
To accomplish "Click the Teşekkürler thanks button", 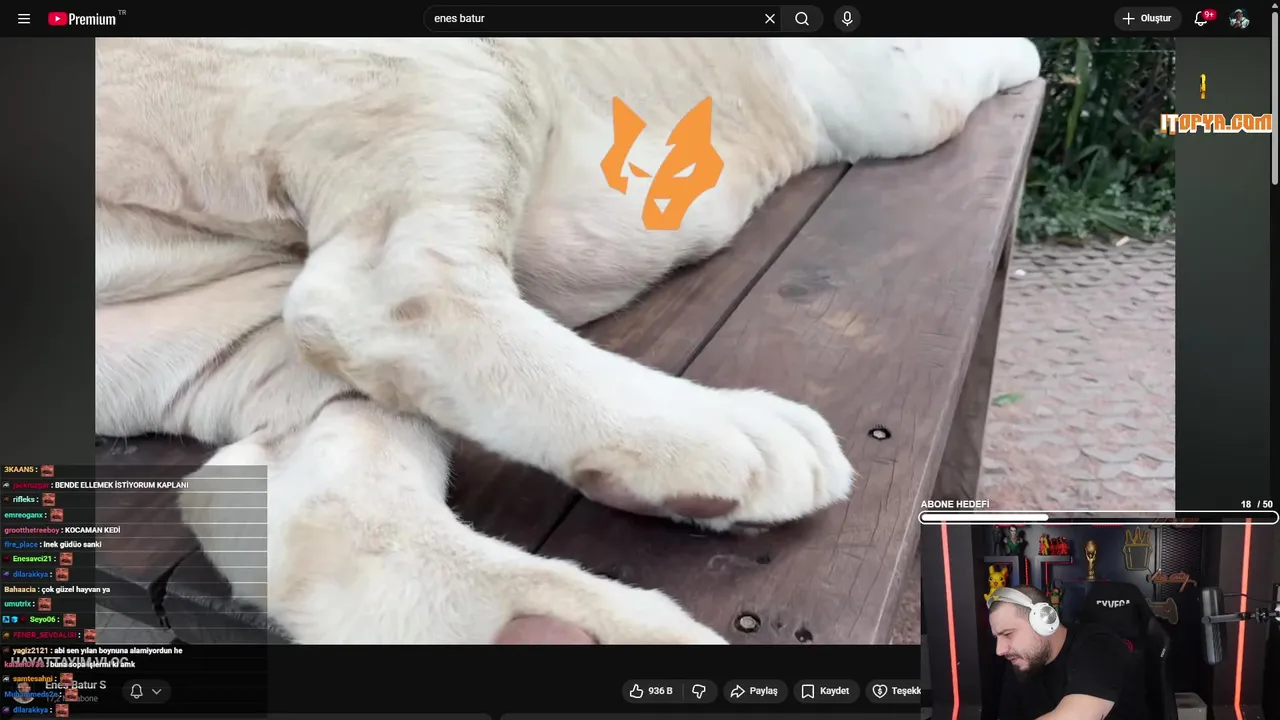I will point(894,691).
